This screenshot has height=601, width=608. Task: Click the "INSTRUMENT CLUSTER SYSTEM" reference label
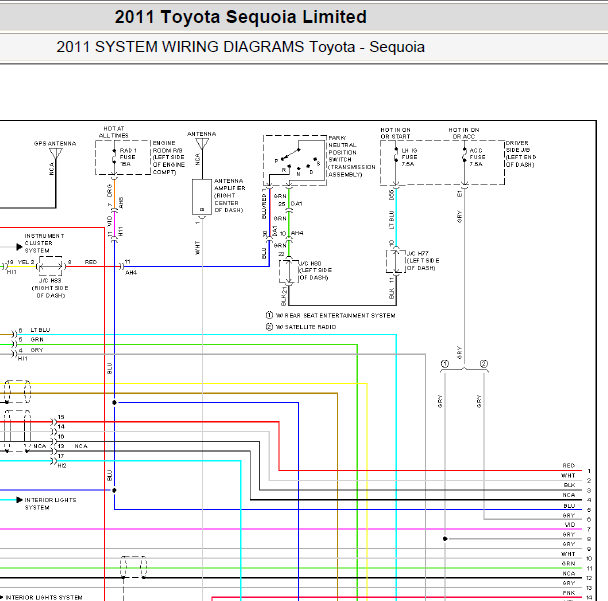coord(44,243)
